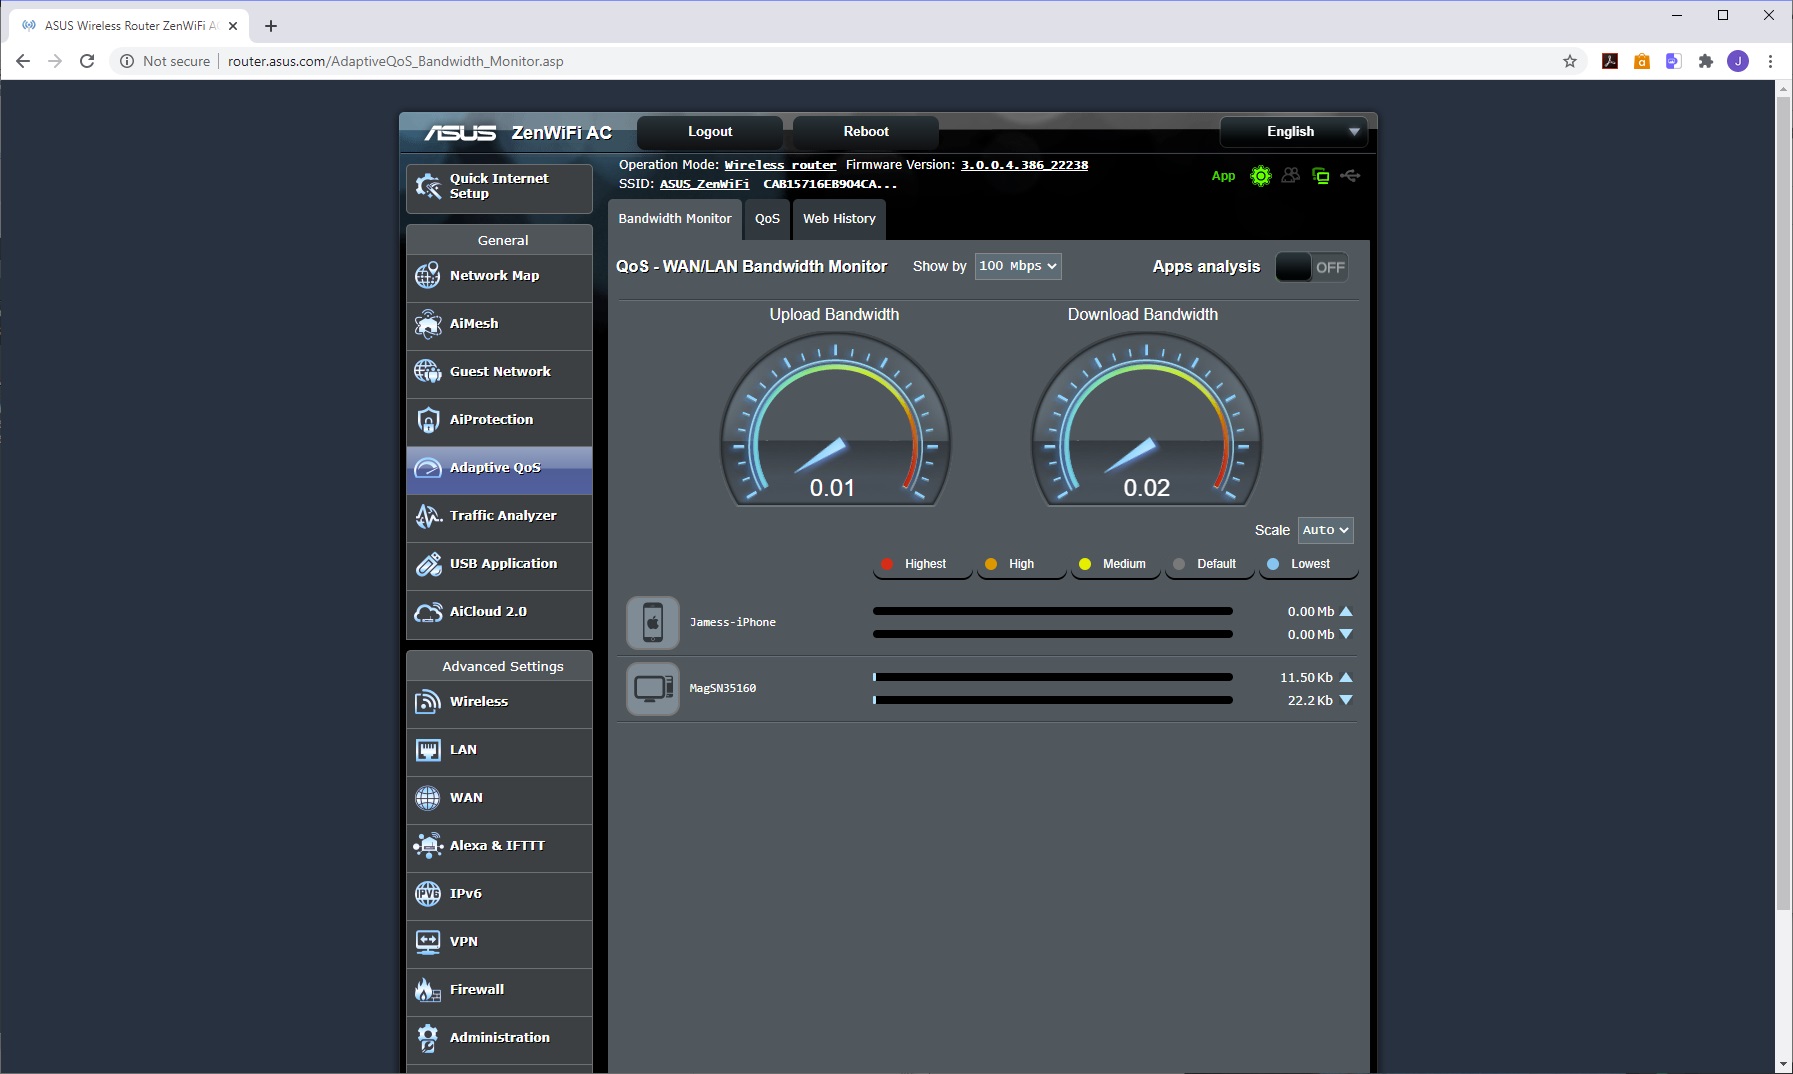Expand the Show by 100 Mbps dropdown

(x=1018, y=266)
